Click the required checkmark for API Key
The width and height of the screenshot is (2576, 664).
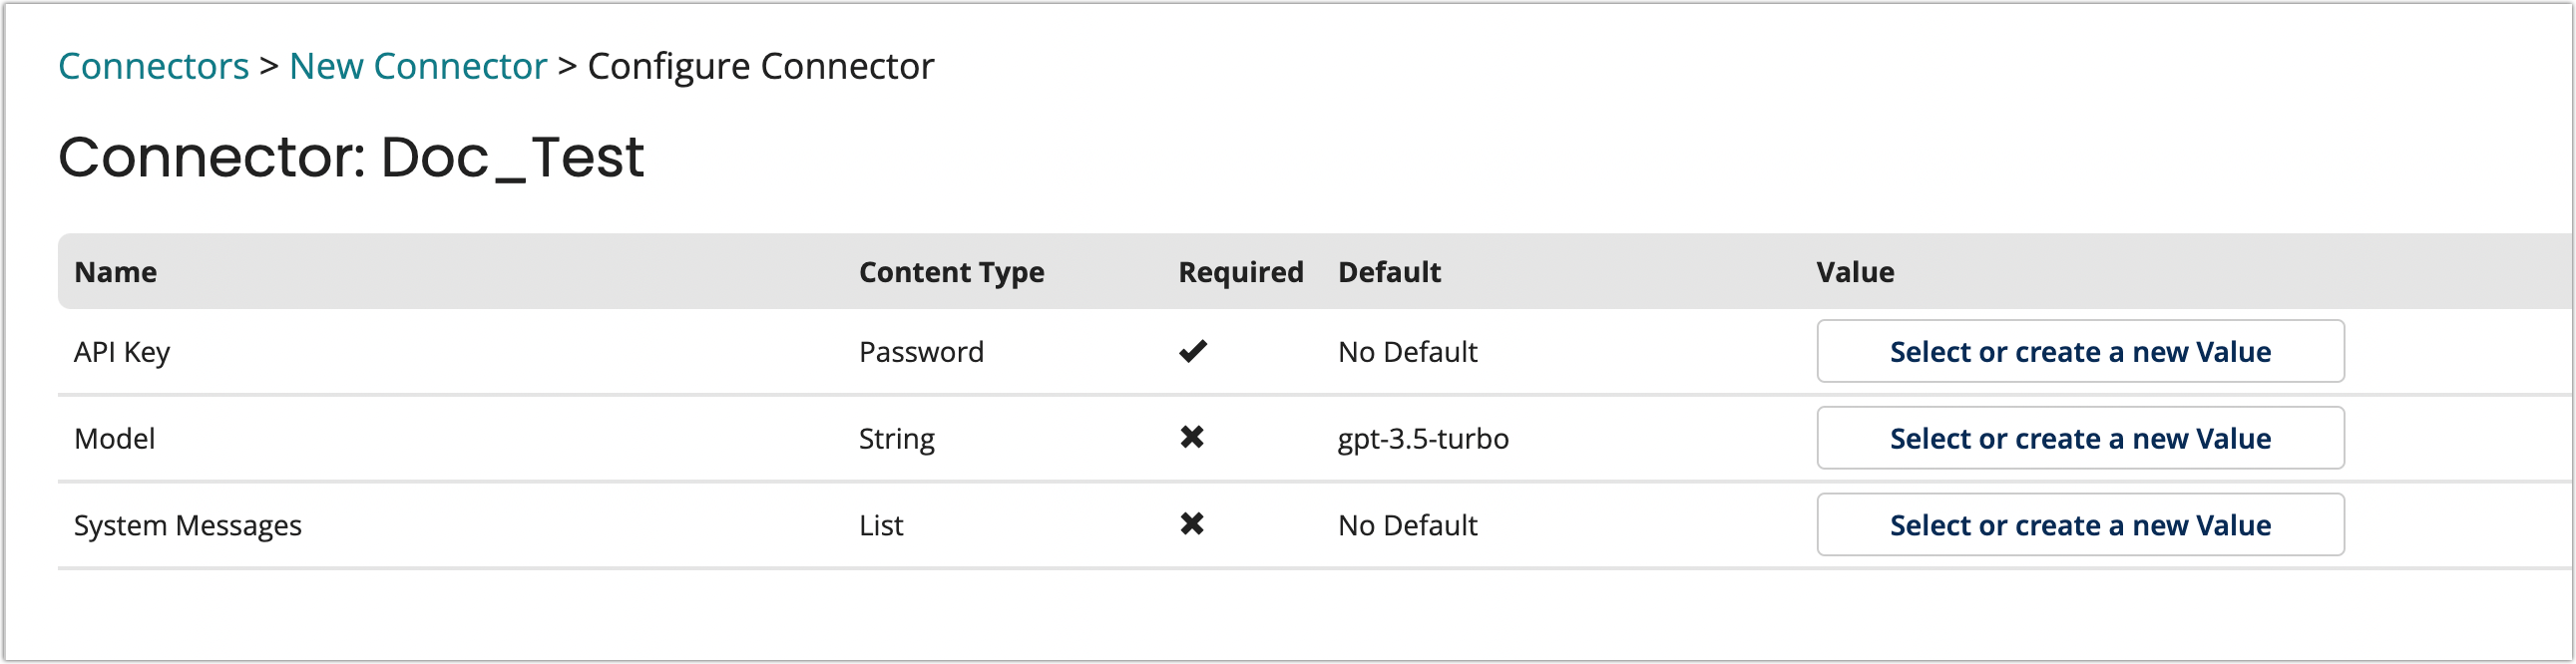(x=1193, y=351)
